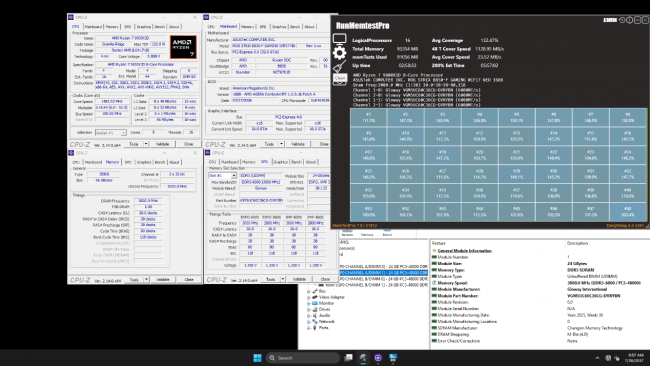Open the Slot #1 dropdown in SPD window

click(x=223, y=176)
